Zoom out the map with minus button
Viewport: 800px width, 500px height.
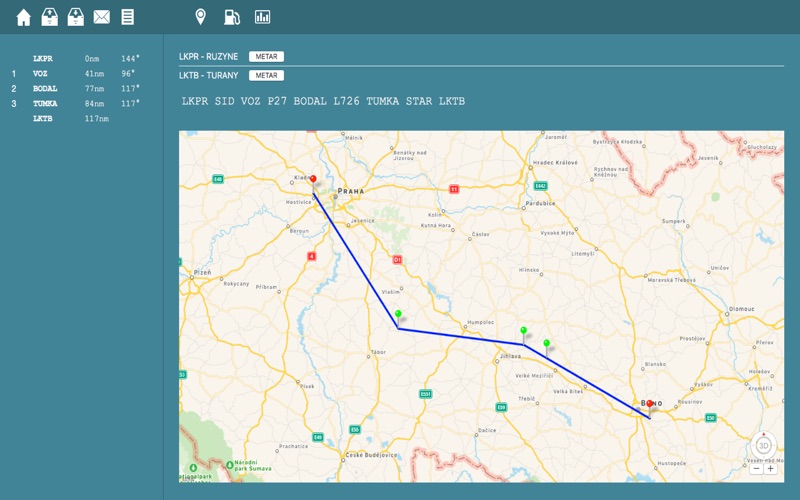(x=757, y=468)
